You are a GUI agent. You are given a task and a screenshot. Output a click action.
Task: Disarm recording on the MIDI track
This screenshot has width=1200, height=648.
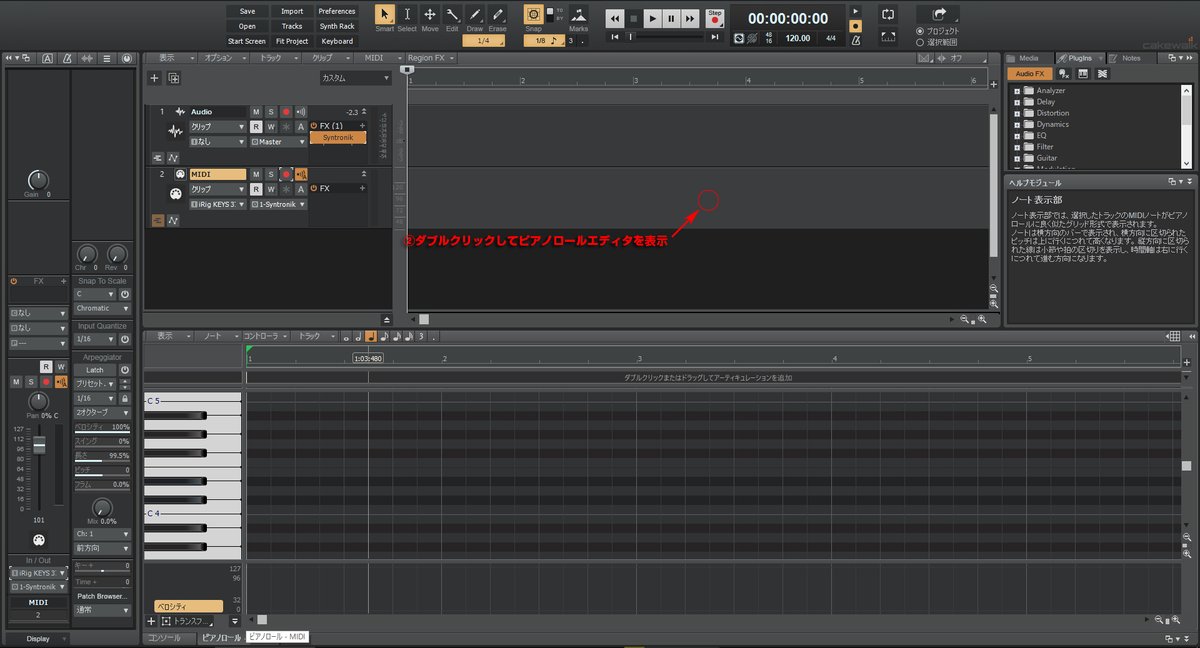286,173
